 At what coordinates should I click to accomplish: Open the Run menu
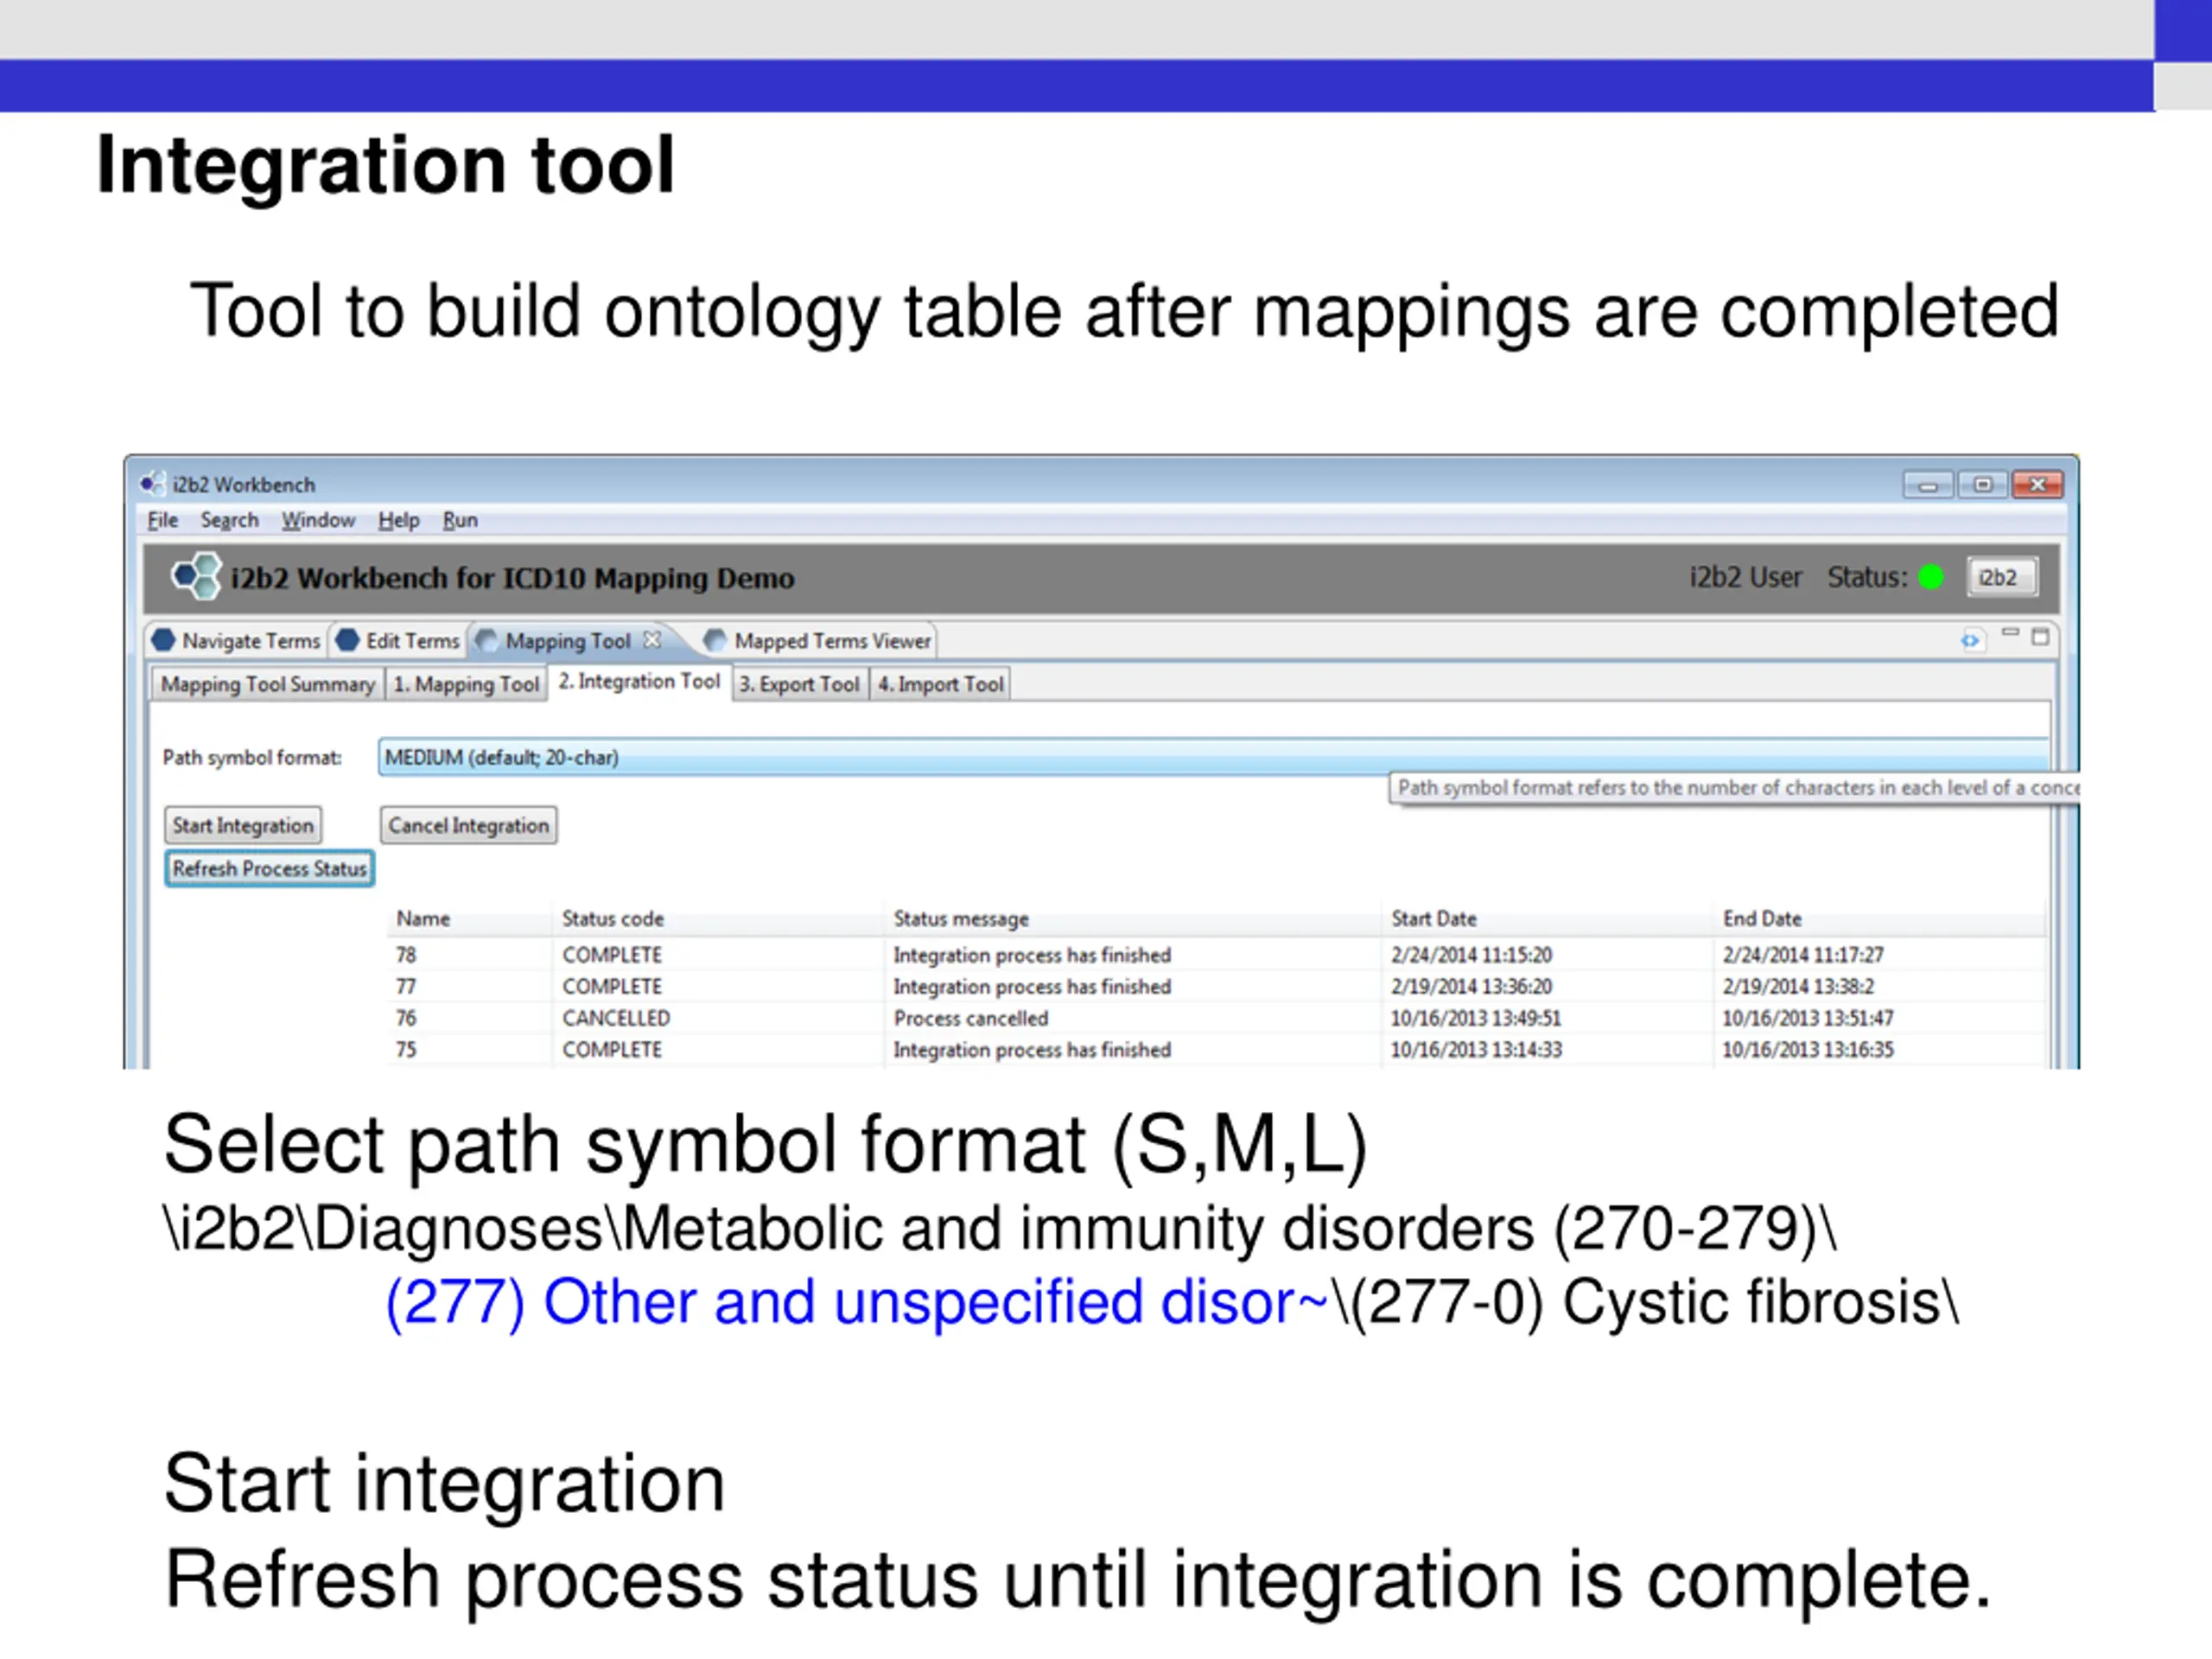tap(460, 520)
